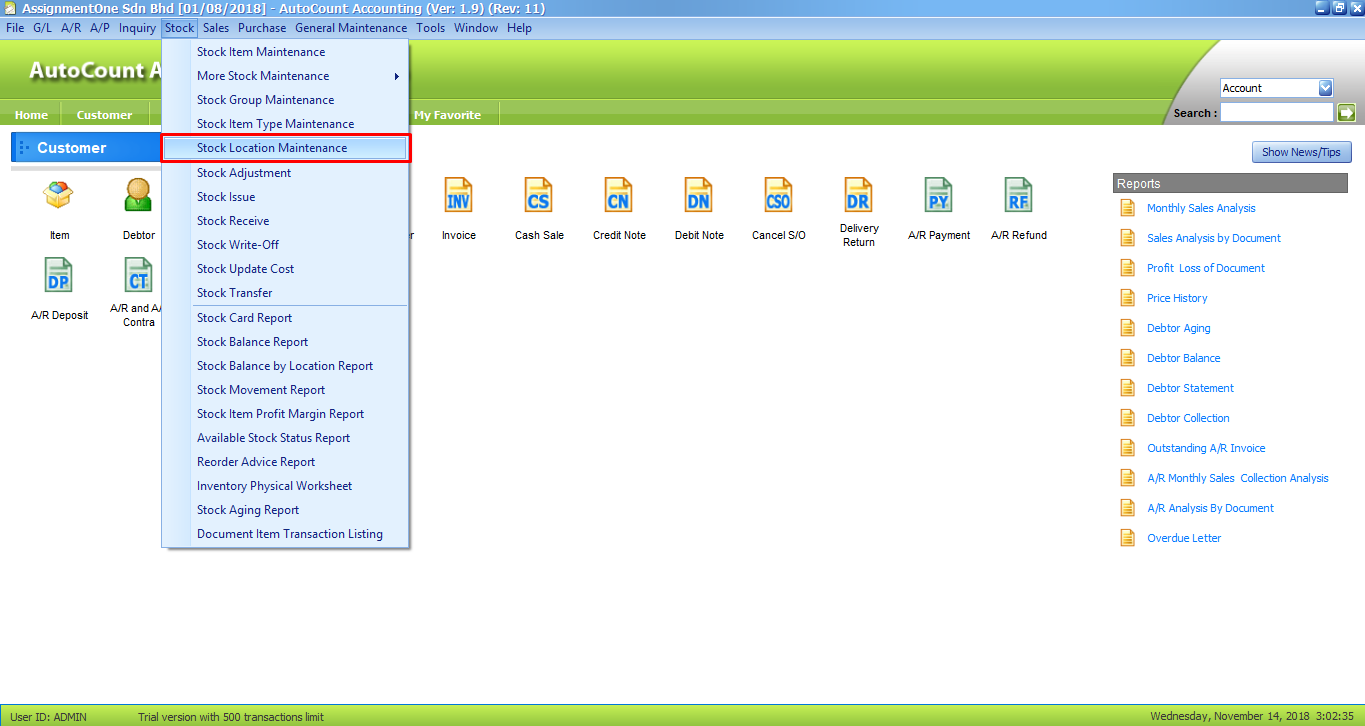Switch to the Customer tab
Viewport: 1365px width, 726px height.
pos(104,115)
